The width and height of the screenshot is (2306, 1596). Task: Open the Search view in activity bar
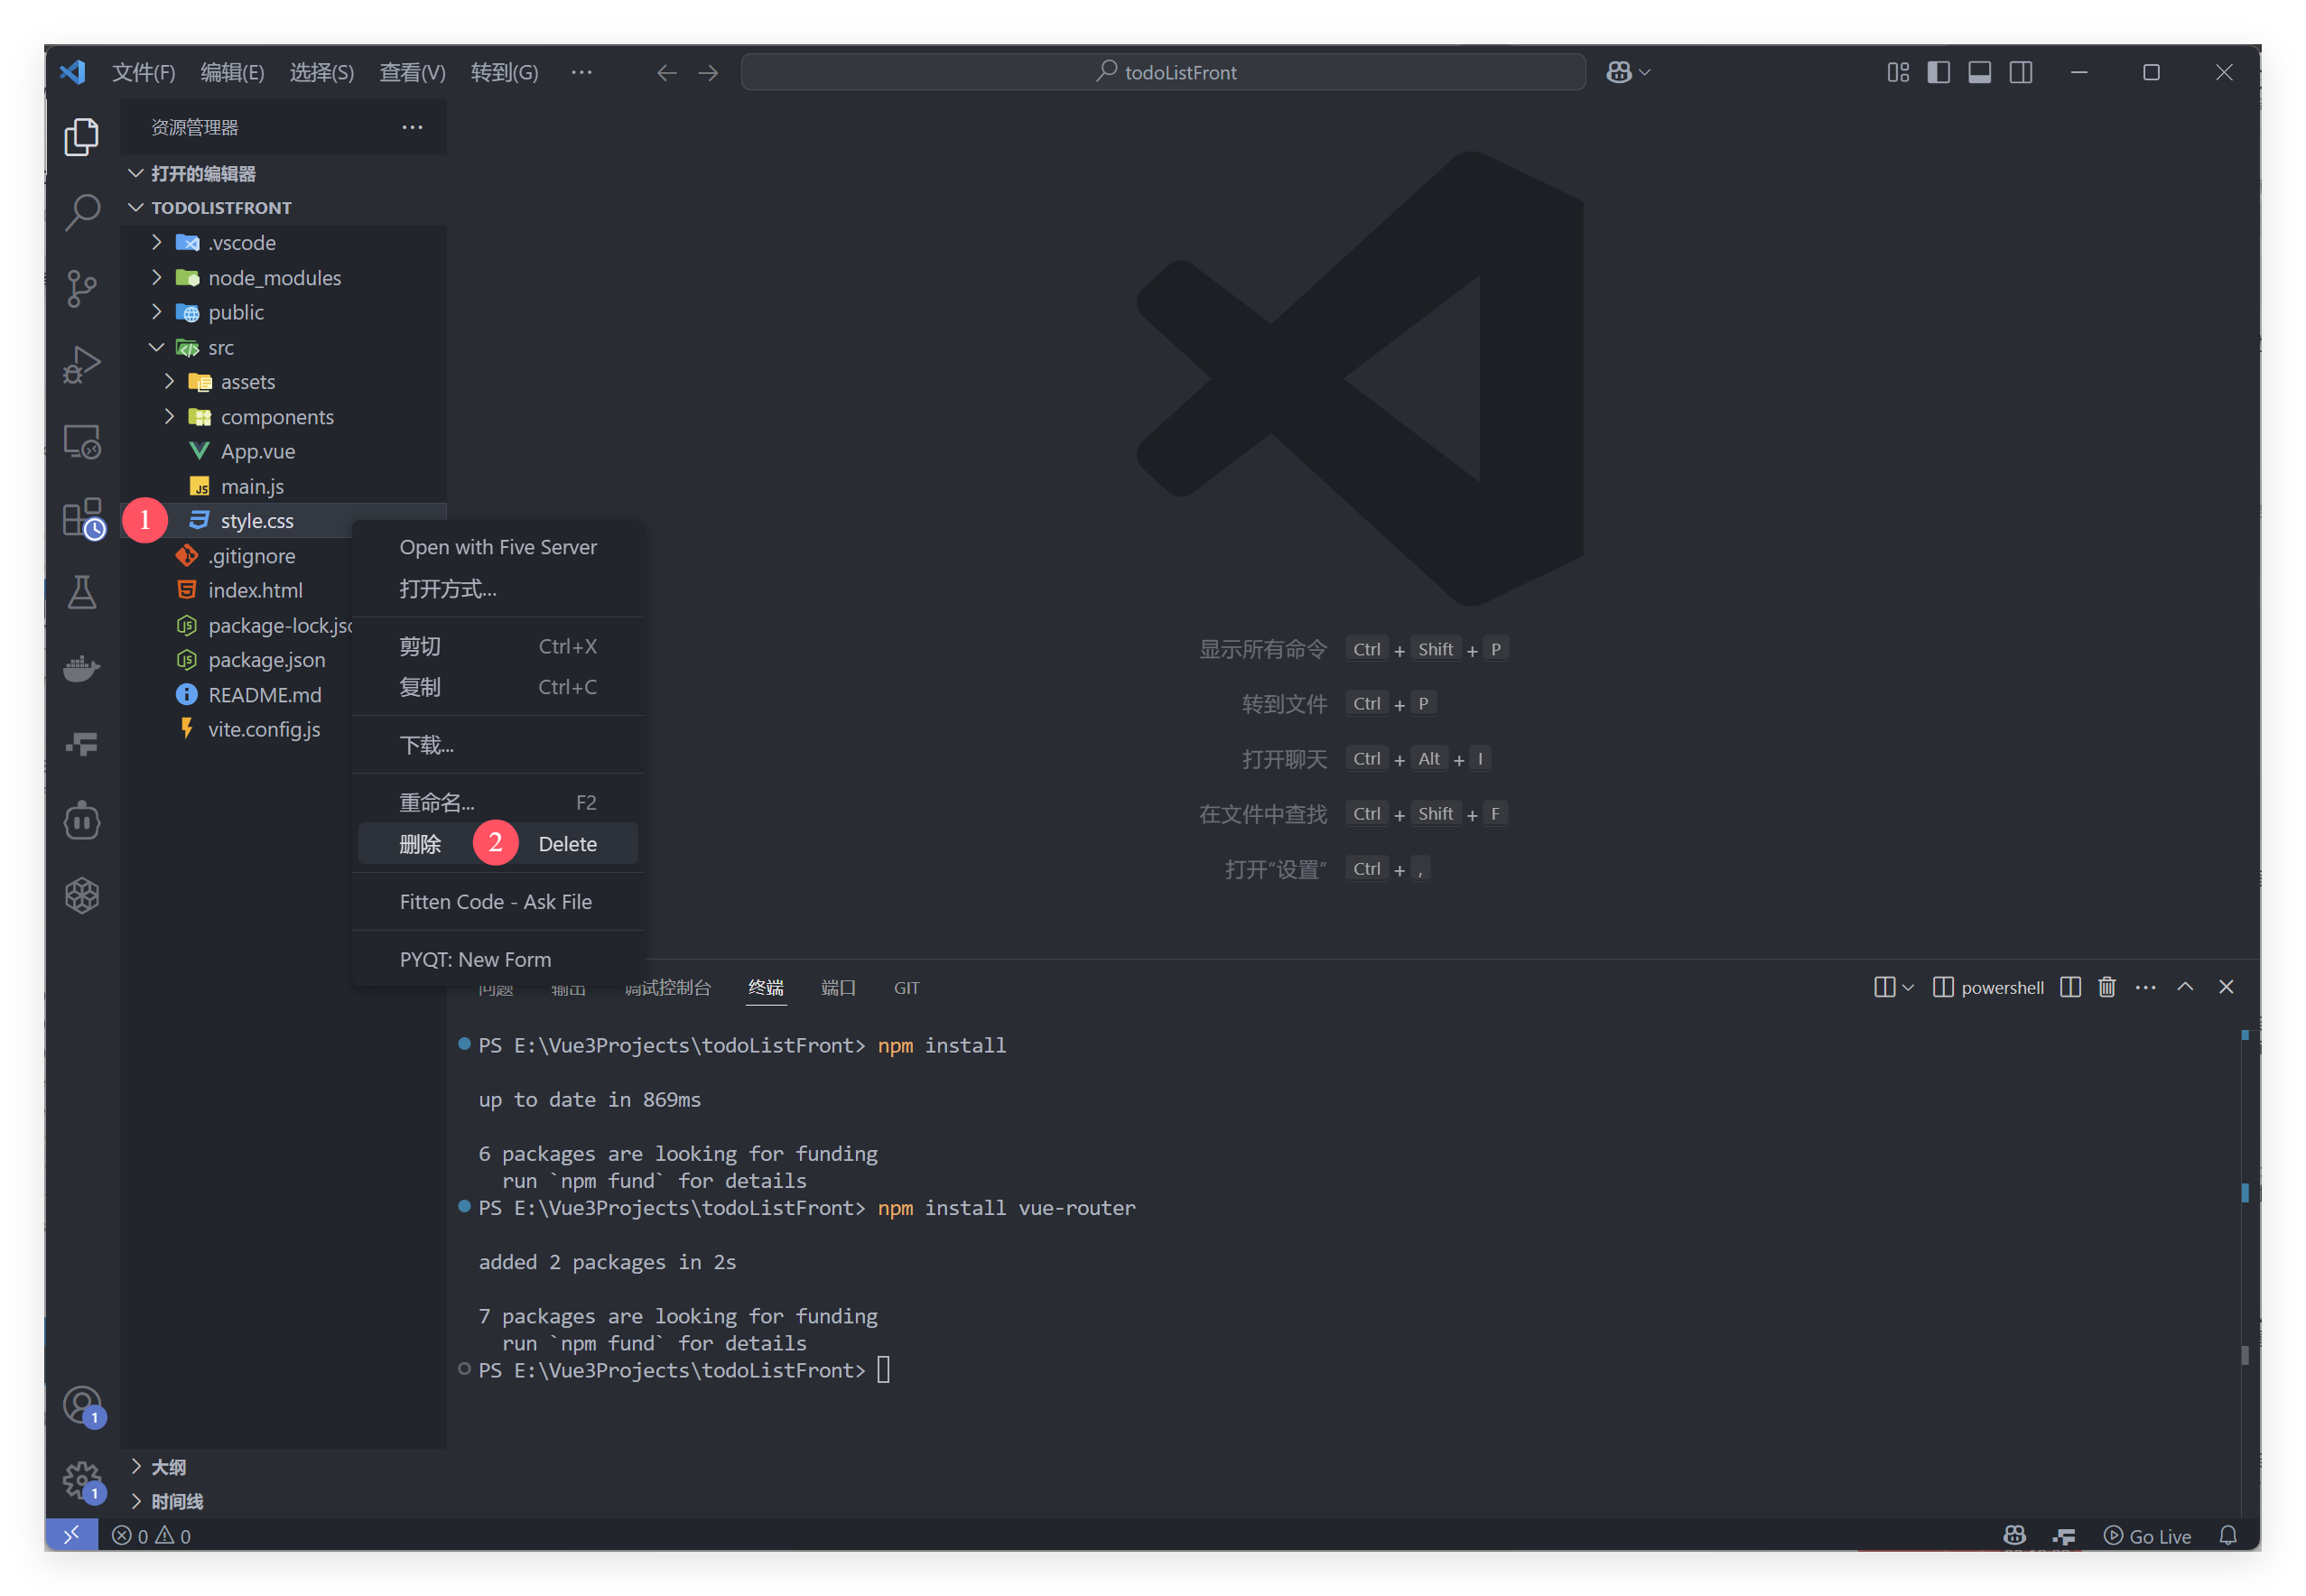point(82,212)
